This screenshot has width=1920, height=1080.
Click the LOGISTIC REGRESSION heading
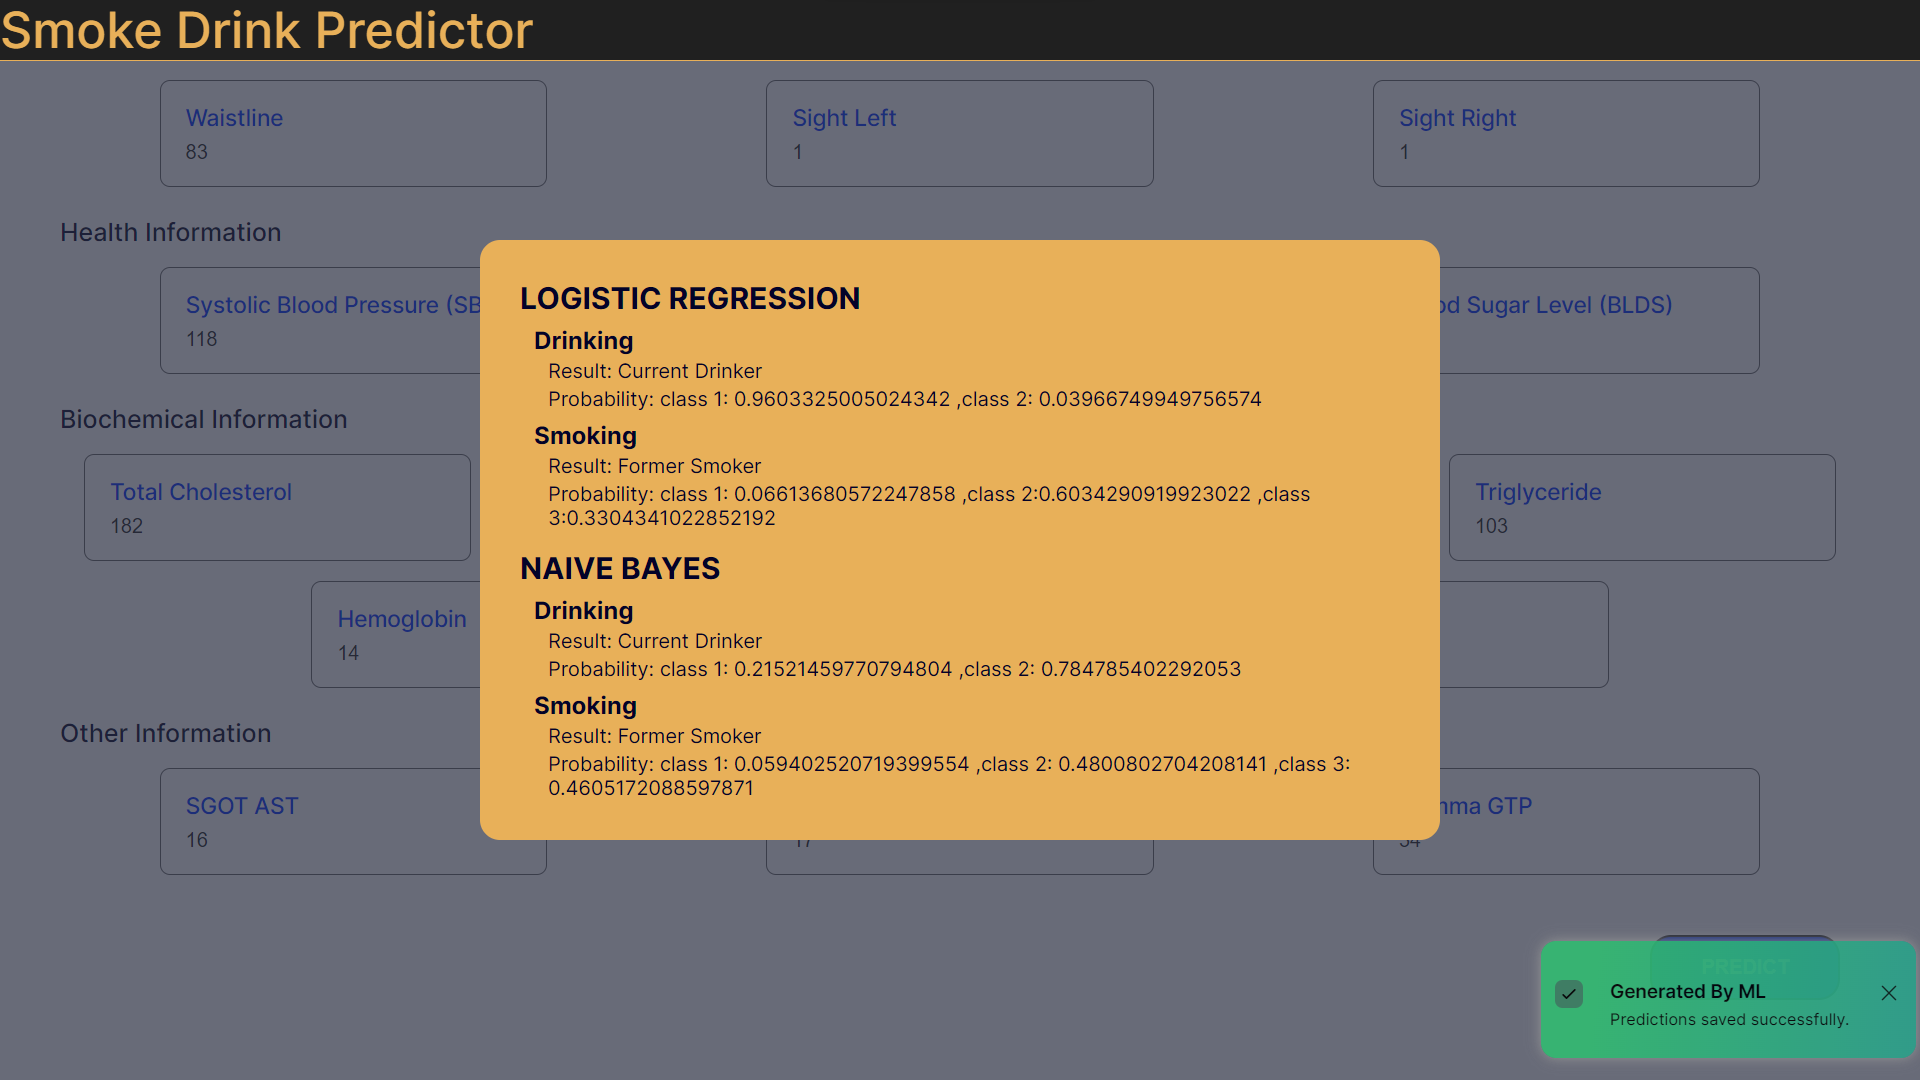(689, 299)
